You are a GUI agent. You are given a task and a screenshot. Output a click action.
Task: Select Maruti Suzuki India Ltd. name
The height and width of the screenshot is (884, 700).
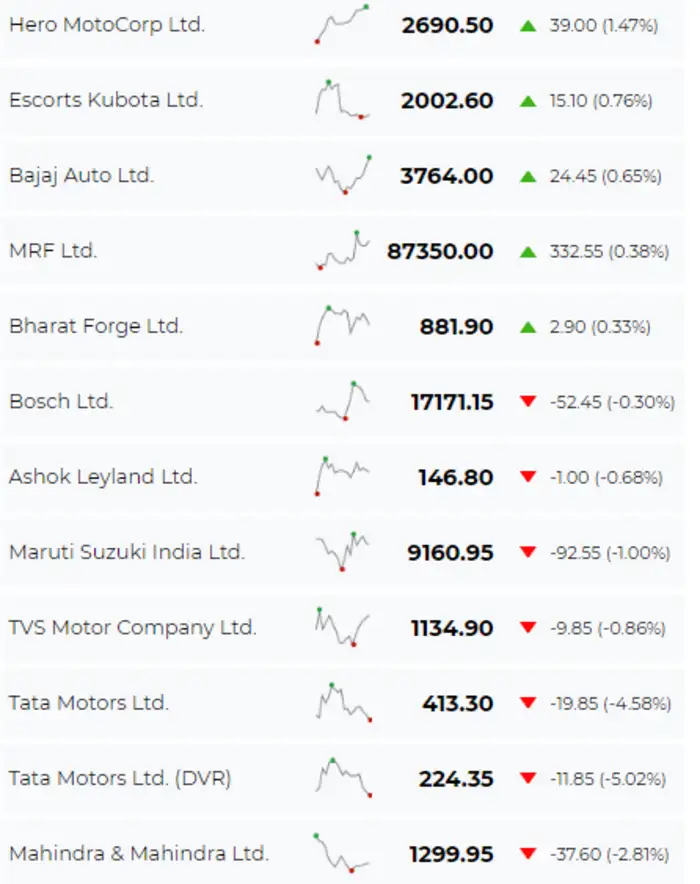127,552
